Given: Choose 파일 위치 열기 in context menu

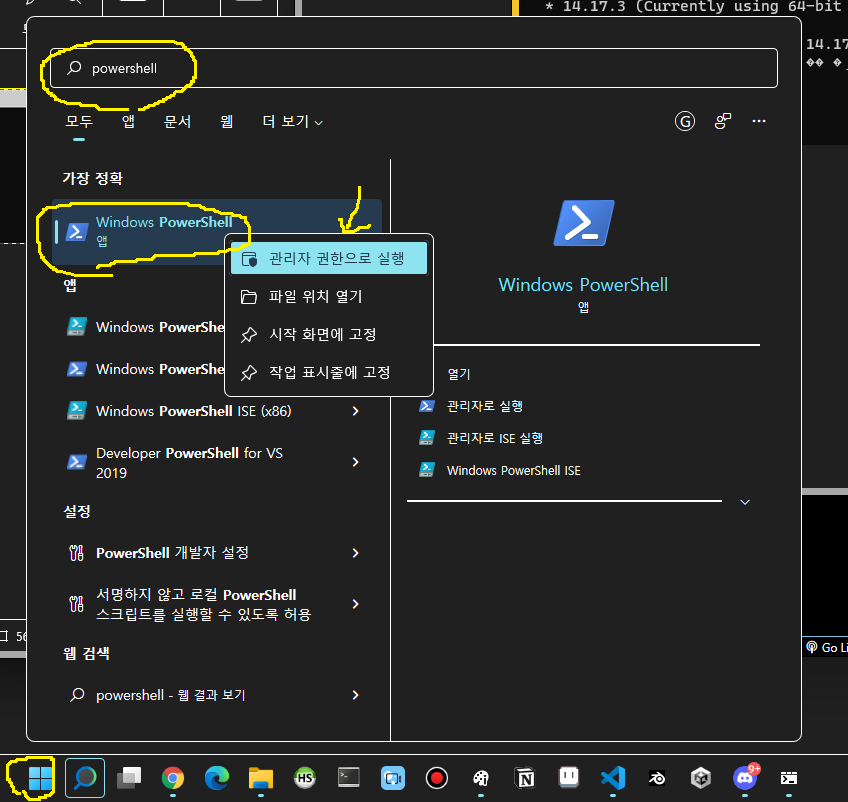Looking at the screenshot, I should [329, 296].
